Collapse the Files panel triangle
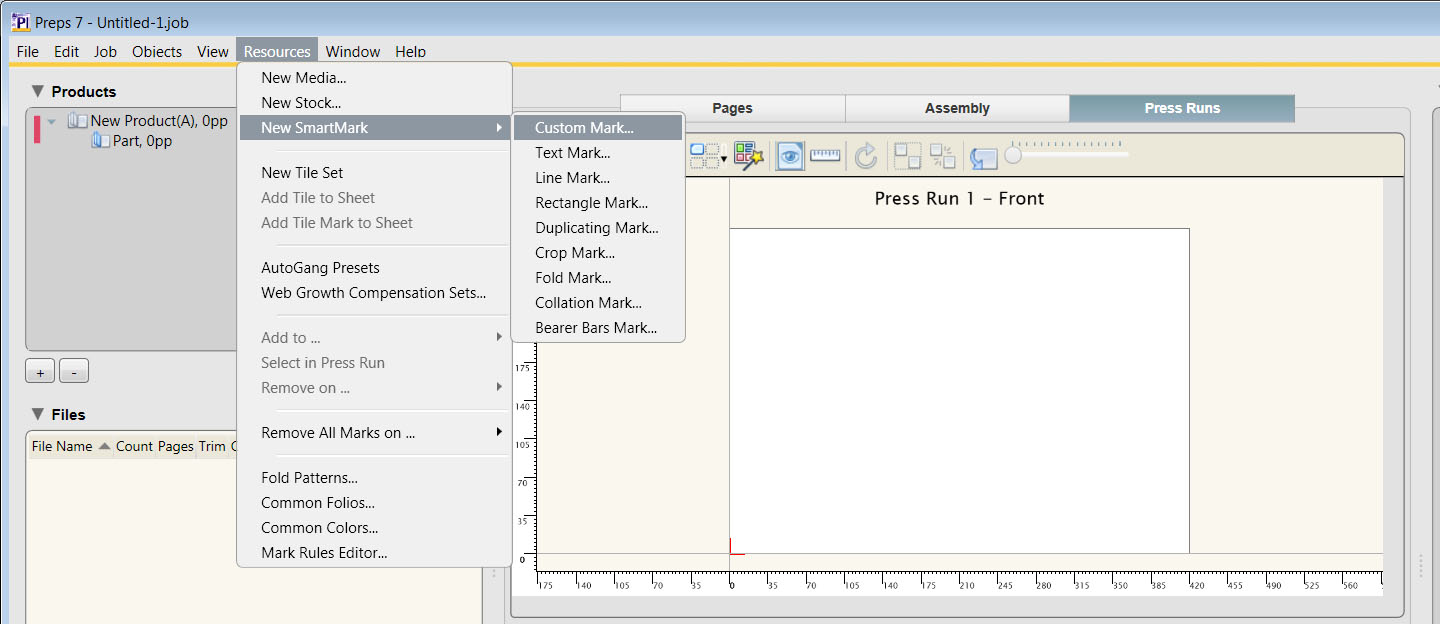 [37, 414]
